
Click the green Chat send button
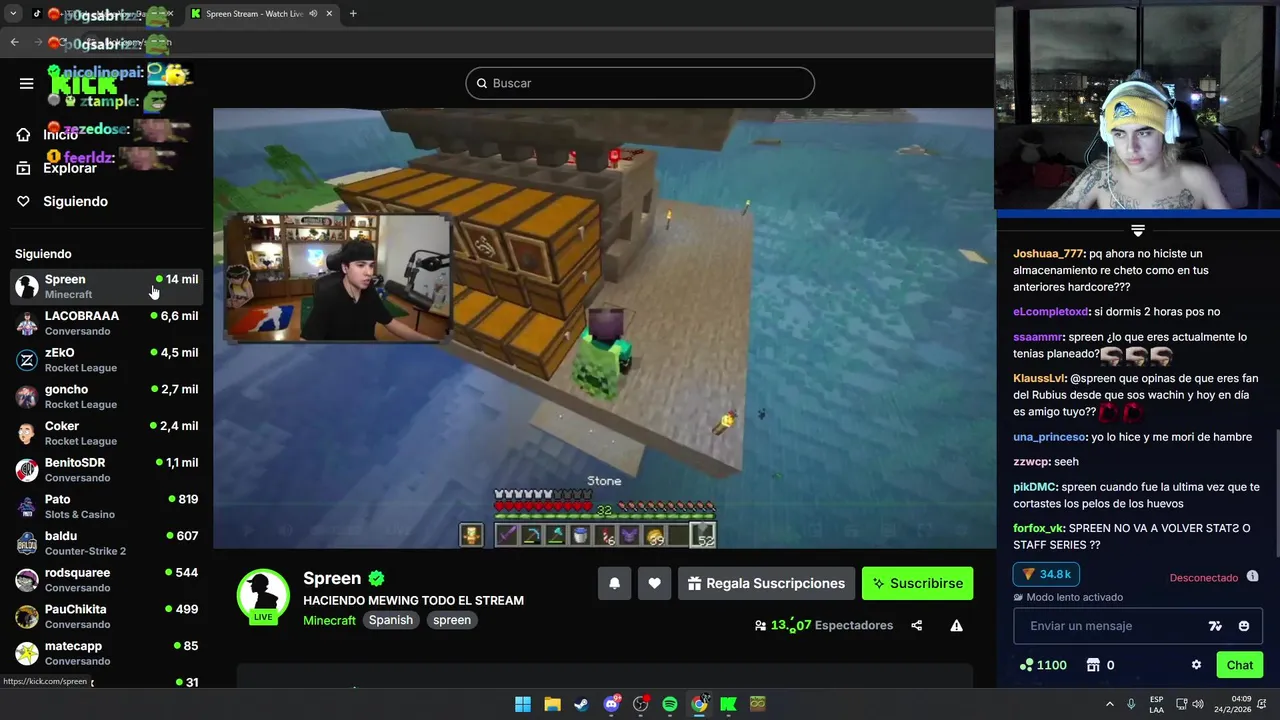1239,665
